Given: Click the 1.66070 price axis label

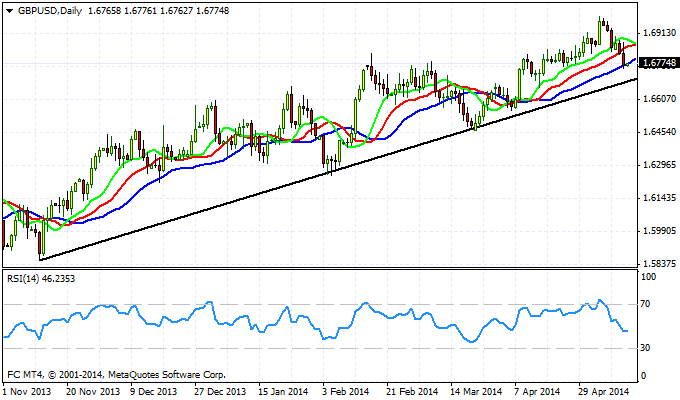Looking at the screenshot, I should pos(660,99).
